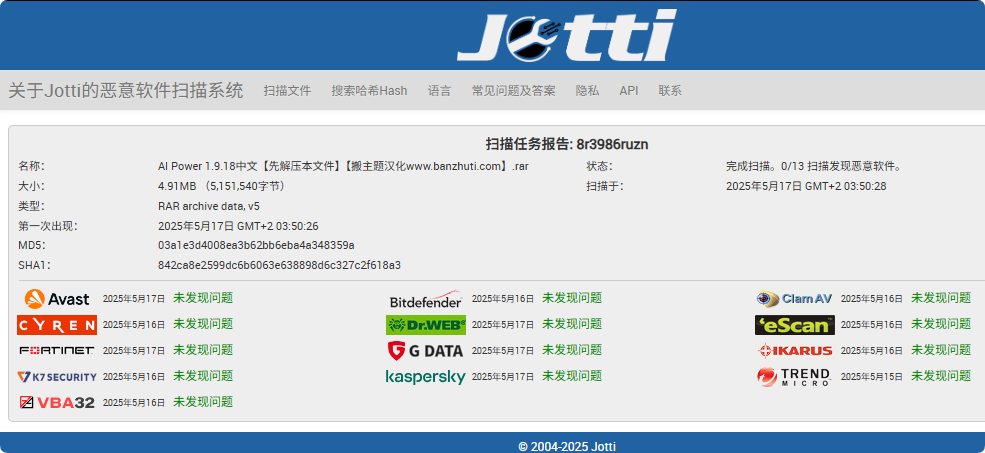
Task: Click Bitdefender's signature date 2025年5月16日
Action: [503, 299]
